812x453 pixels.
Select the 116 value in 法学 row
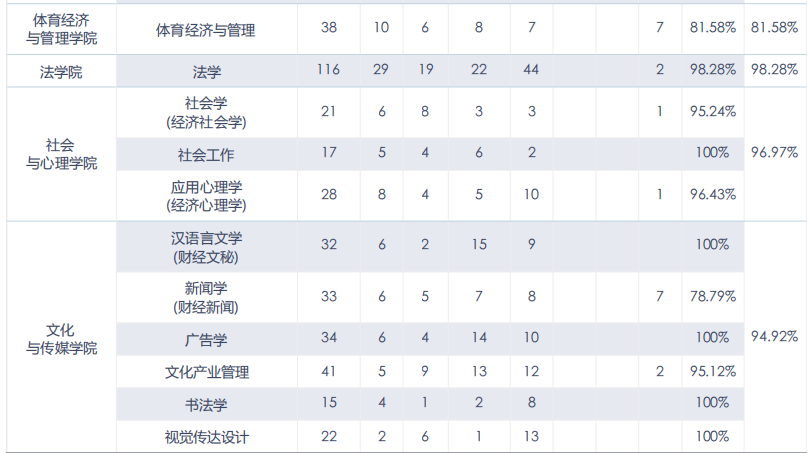(x=329, y=70)
